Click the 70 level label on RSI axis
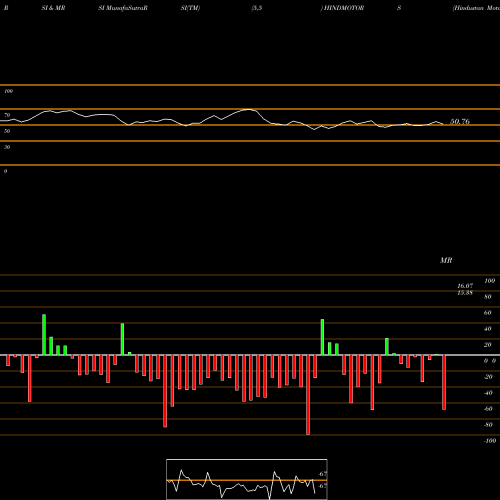Image resolution: width=500 pixels, height=500 pixels. tap(7, 115)
